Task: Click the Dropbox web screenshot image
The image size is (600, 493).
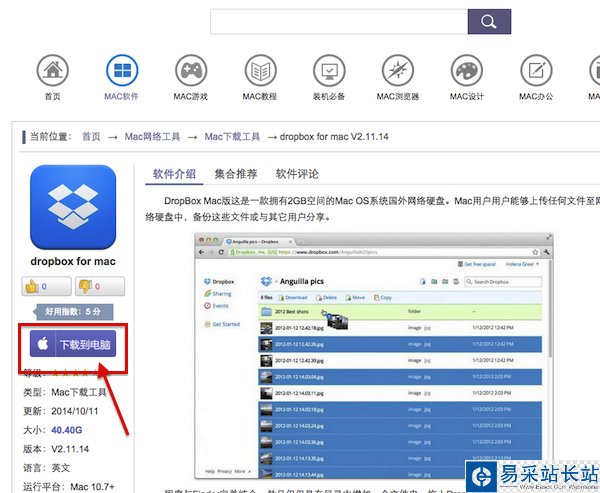Action: pos(374,356)
